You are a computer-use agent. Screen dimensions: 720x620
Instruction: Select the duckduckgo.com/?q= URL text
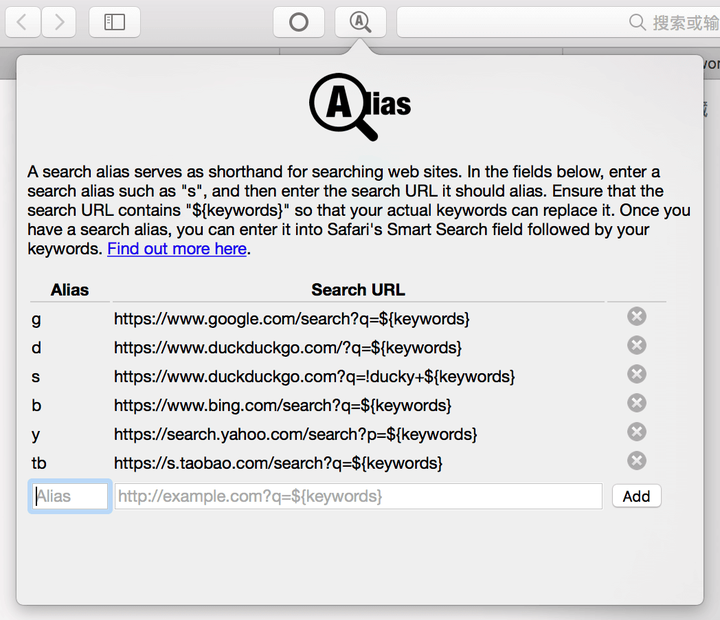(287, 348)
